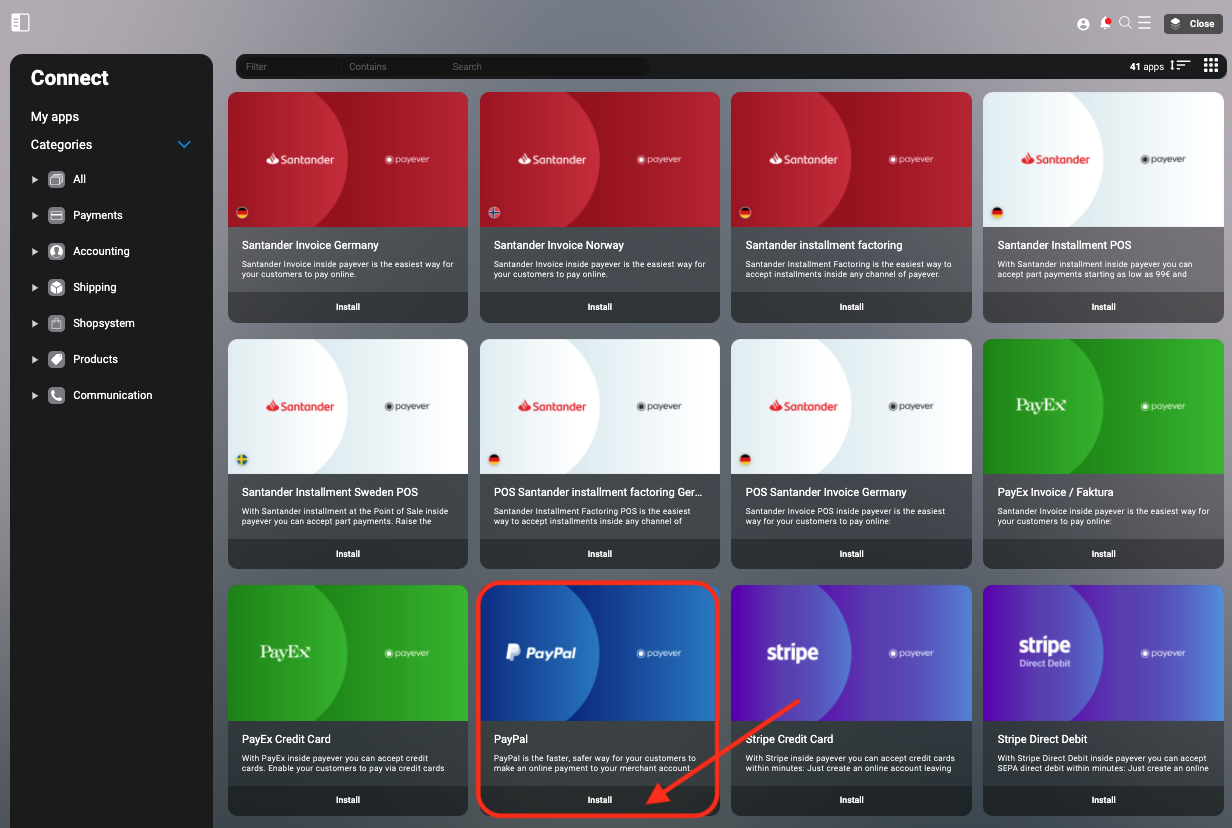Image resolution: width=1232 pixels, height=828 pixels.
Task: Select the Payments category label
Action: [98, 215]
